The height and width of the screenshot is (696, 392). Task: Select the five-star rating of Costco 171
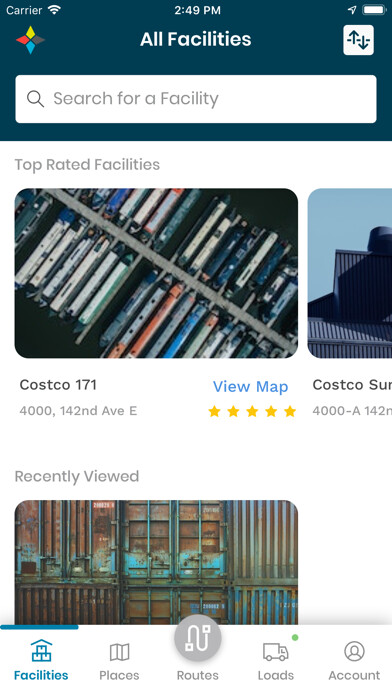(252, 411)
